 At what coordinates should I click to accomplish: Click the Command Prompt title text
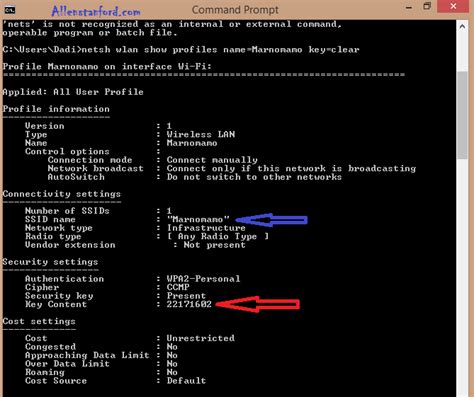coord(235,10)
